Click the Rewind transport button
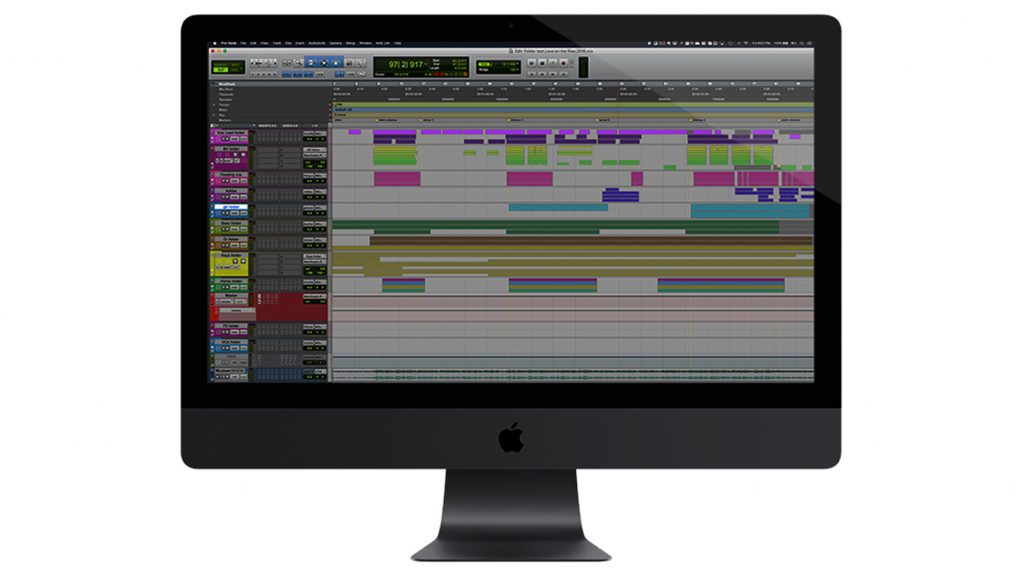The width and height of the screenshot is (1024, 575). (x=542, y=73)
